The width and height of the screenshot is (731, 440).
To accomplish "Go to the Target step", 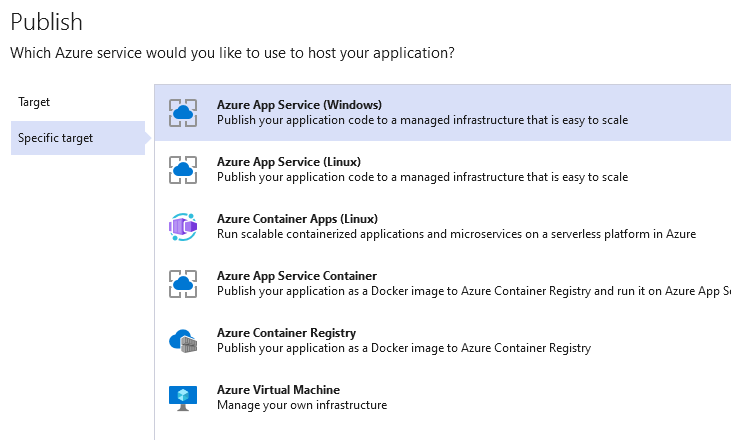I will point(34,102).
